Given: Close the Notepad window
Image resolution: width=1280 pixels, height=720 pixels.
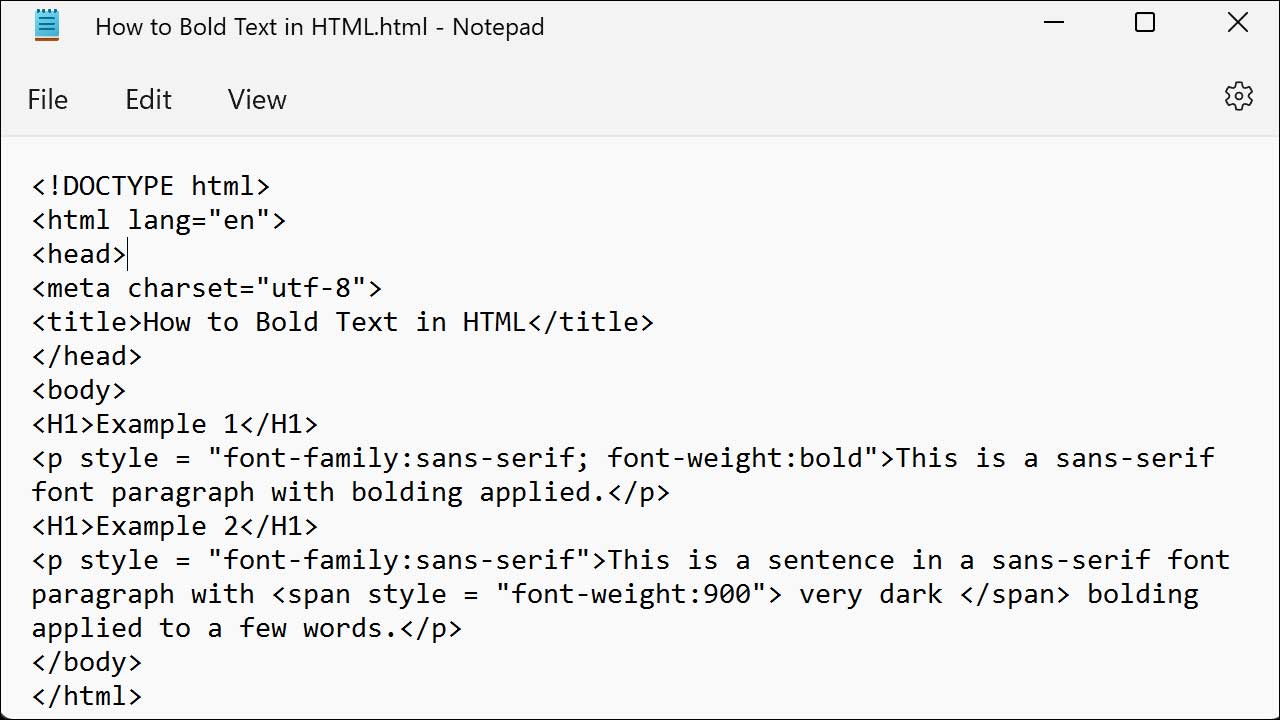Looking at the screenshot, I should coord(1237,23).
